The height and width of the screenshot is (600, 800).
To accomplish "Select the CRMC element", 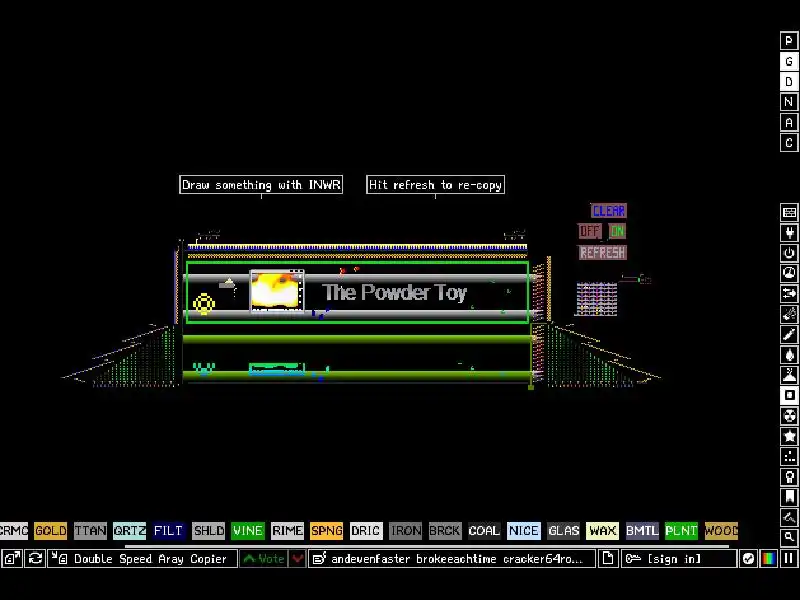I will pyautogui.click(x=14, y=531).
